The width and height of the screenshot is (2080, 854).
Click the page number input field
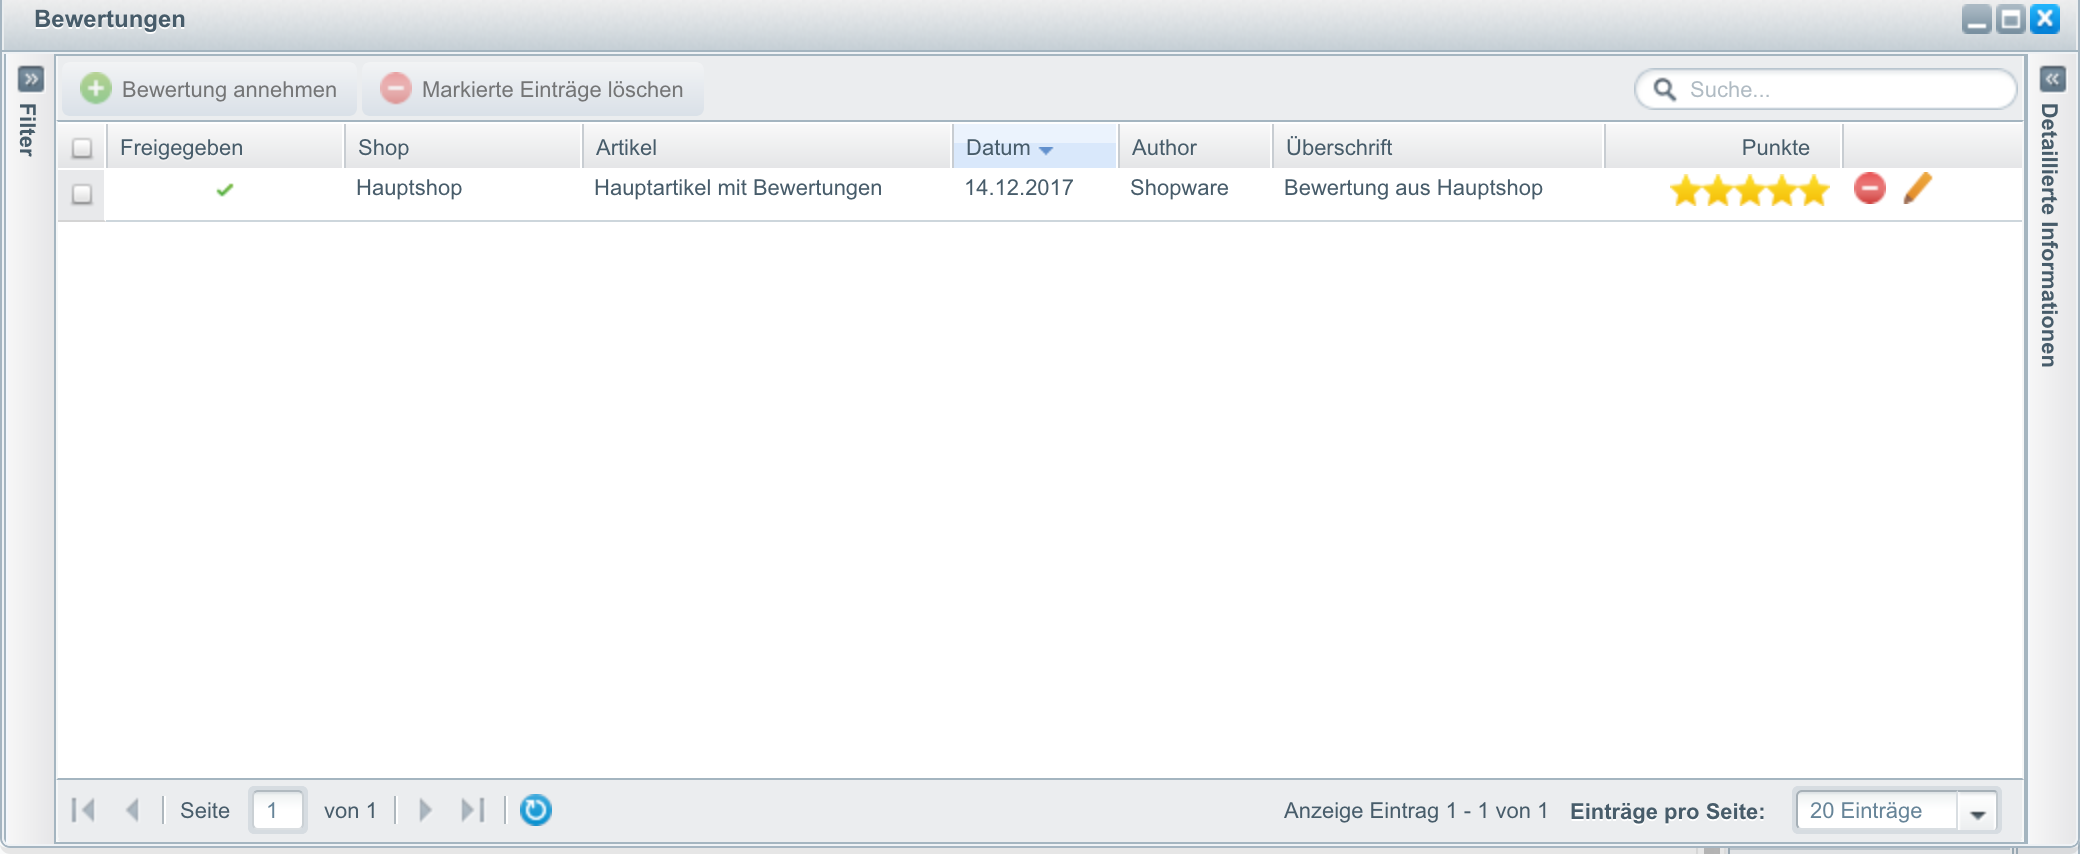pos(278,810)
